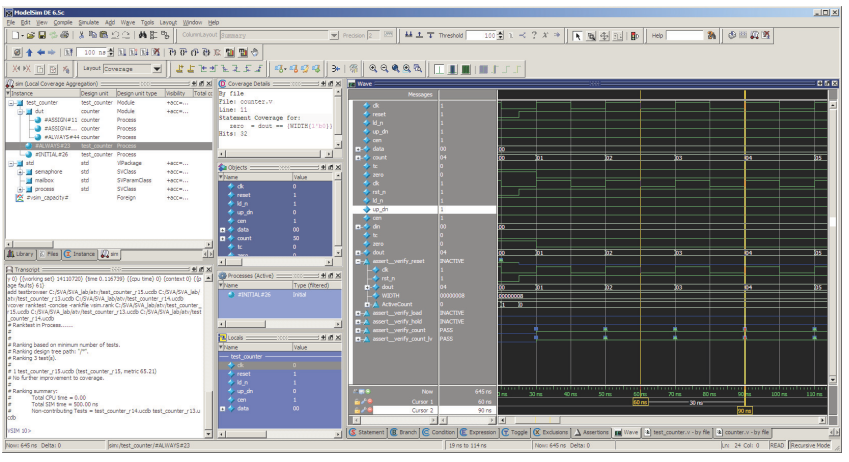Screen dimensions: 849x462
Task: Open the Simulate menu
Action: [88, 22]
